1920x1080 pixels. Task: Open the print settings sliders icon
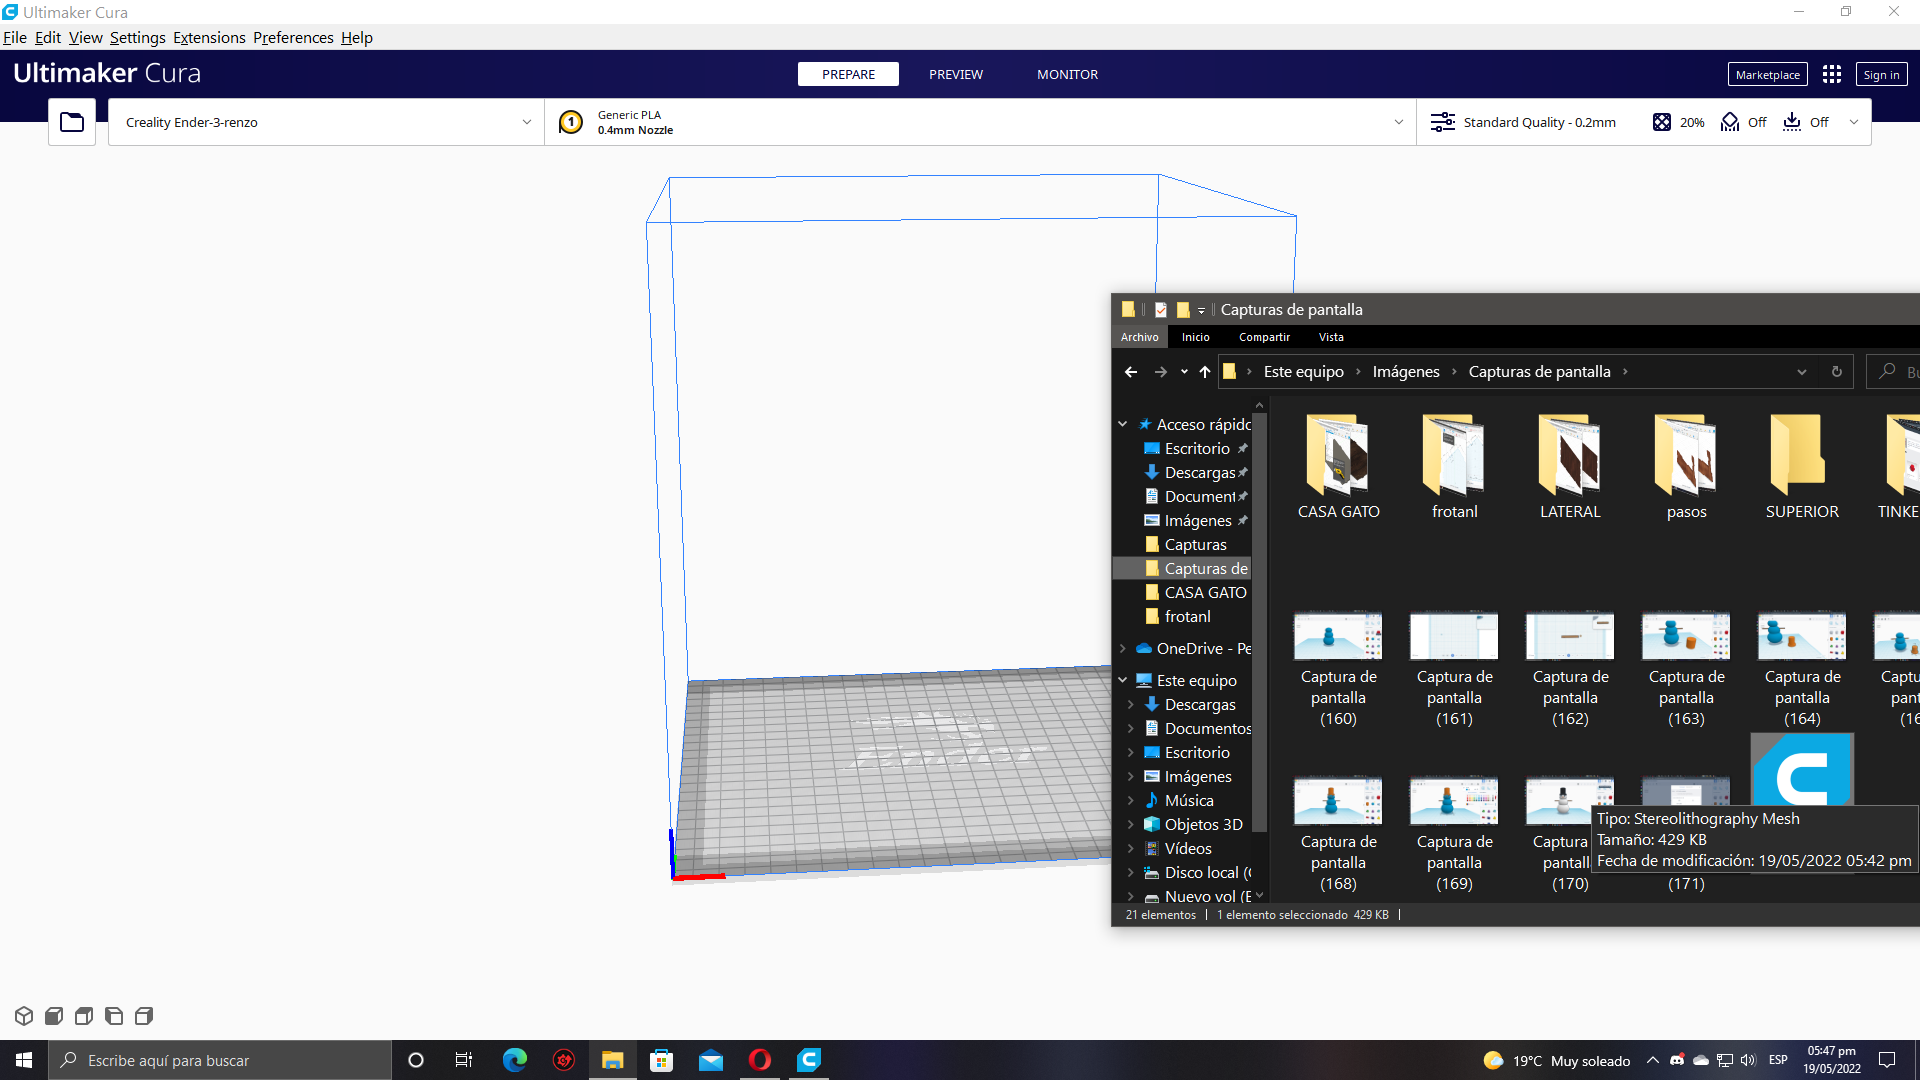click(1442, 122)
